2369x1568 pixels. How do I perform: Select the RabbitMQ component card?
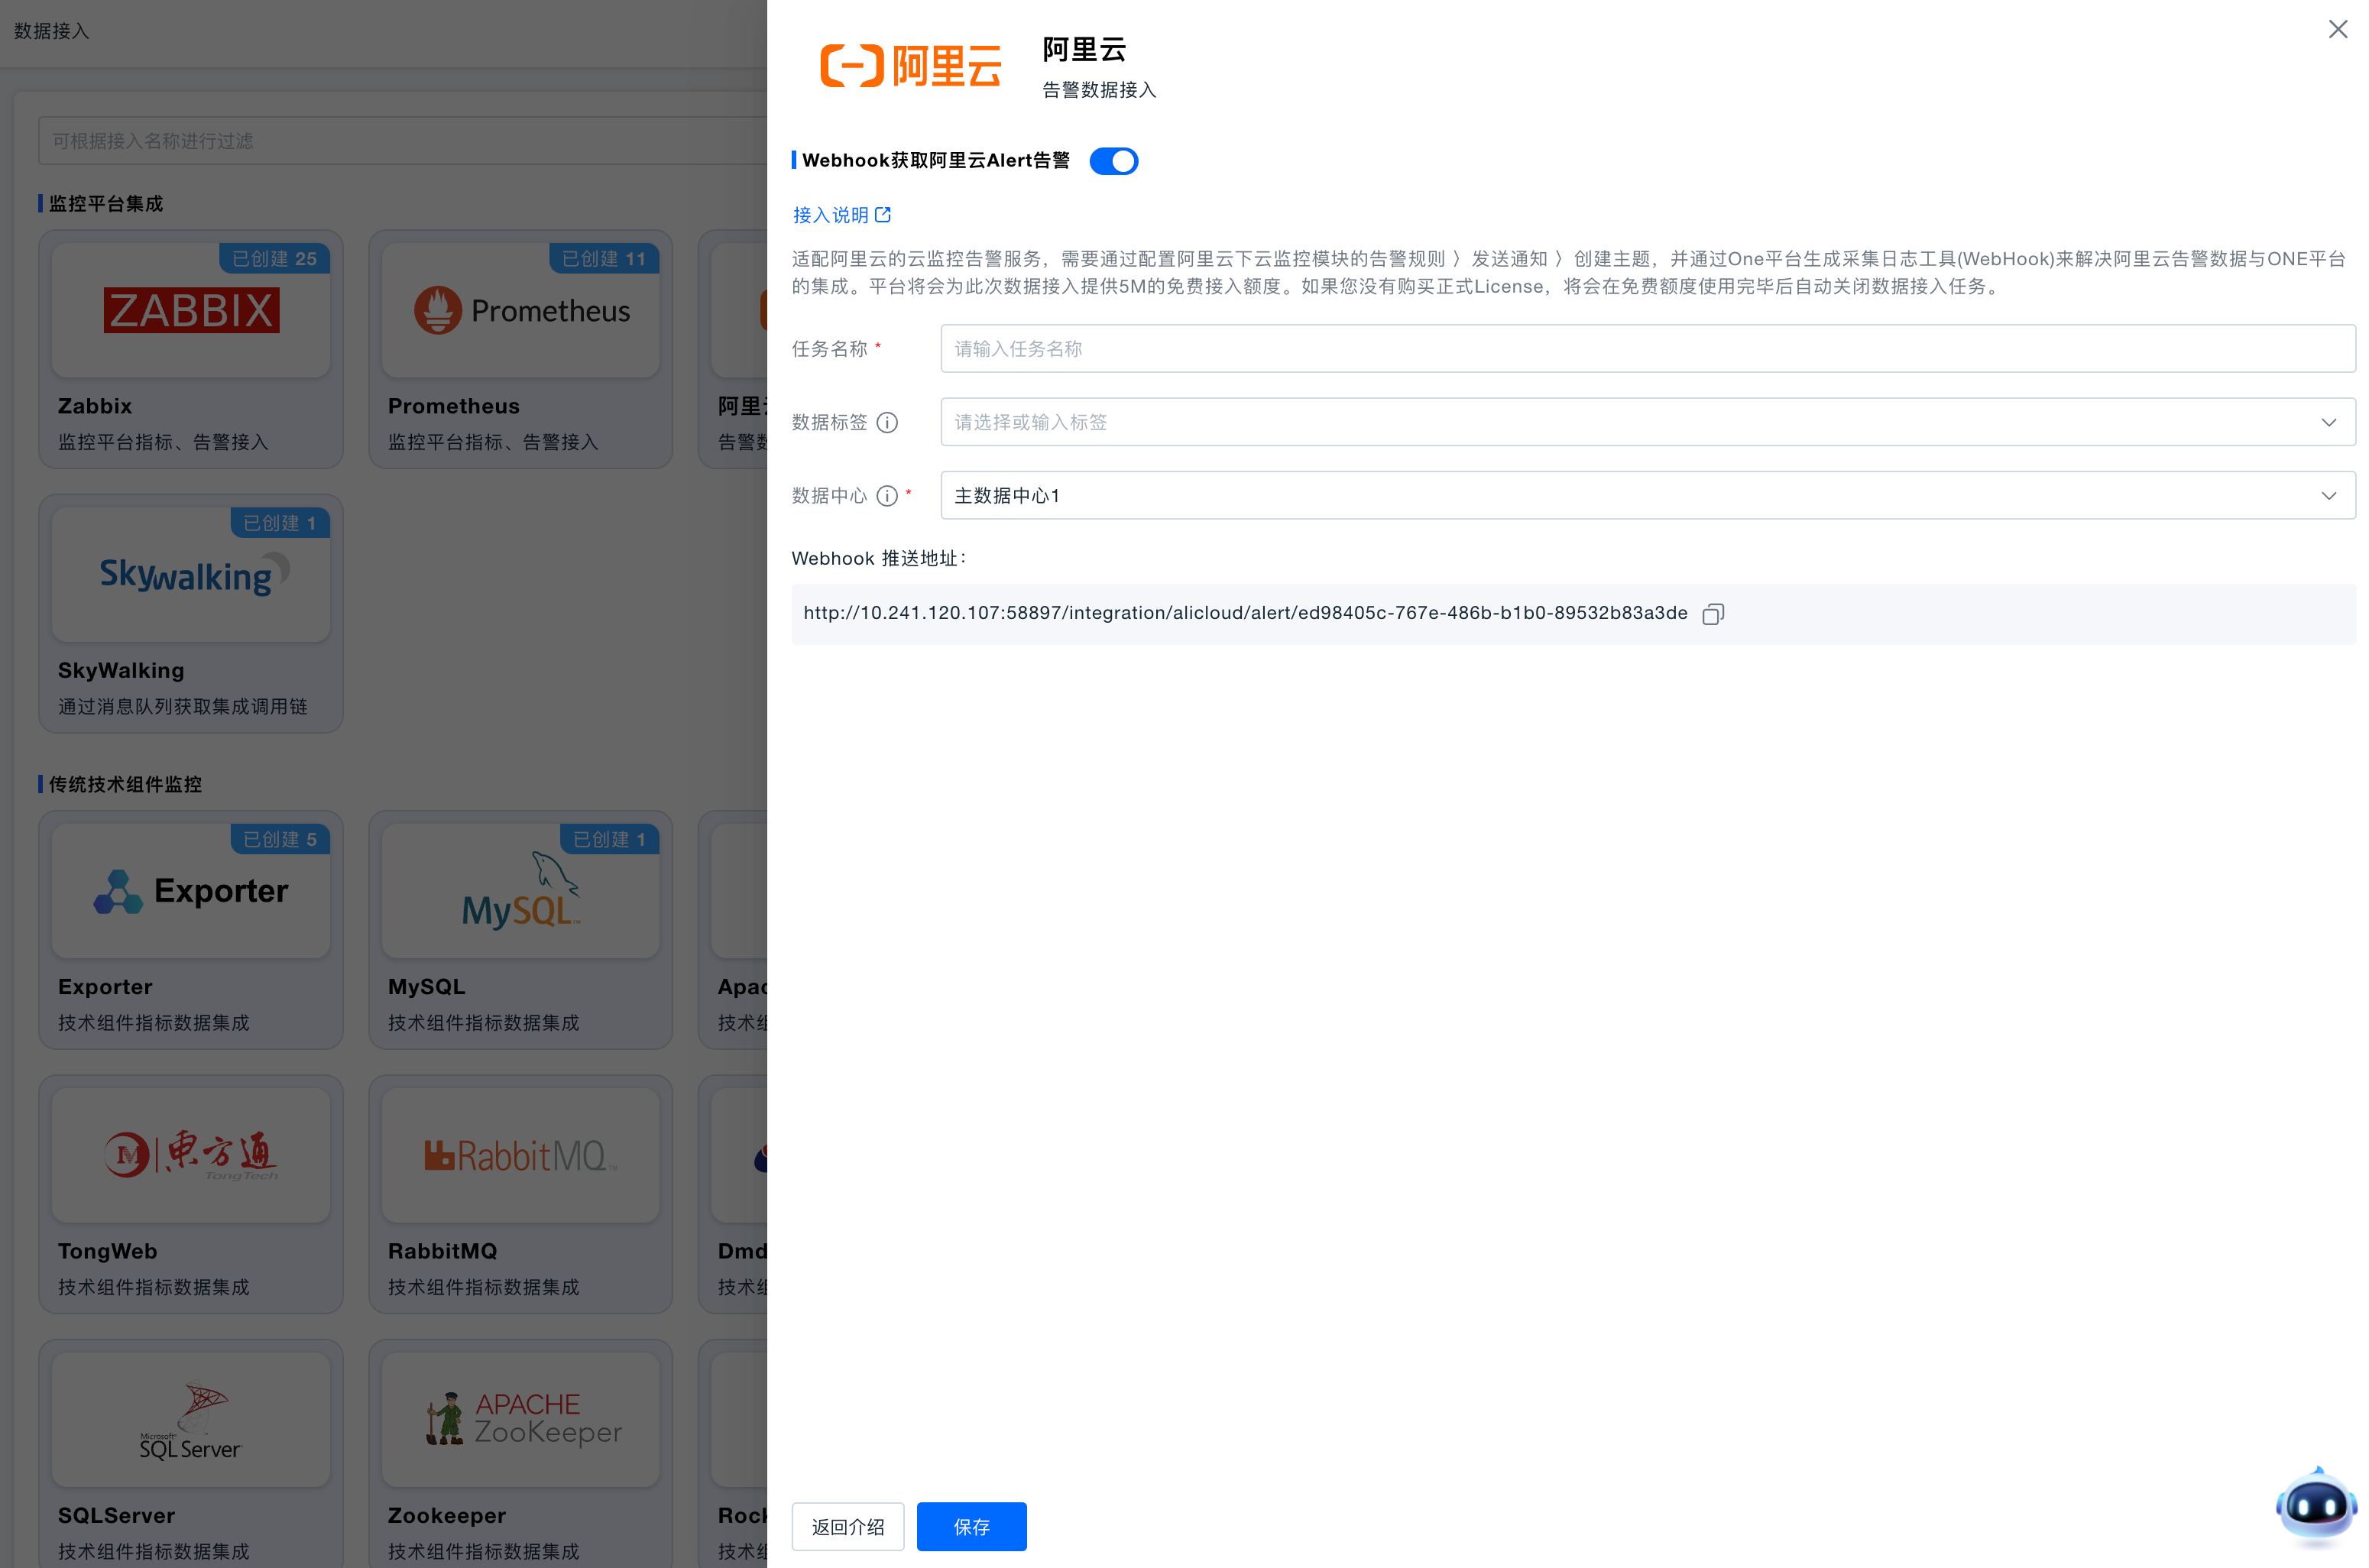pyautogui.click(x=520, y=1193)
